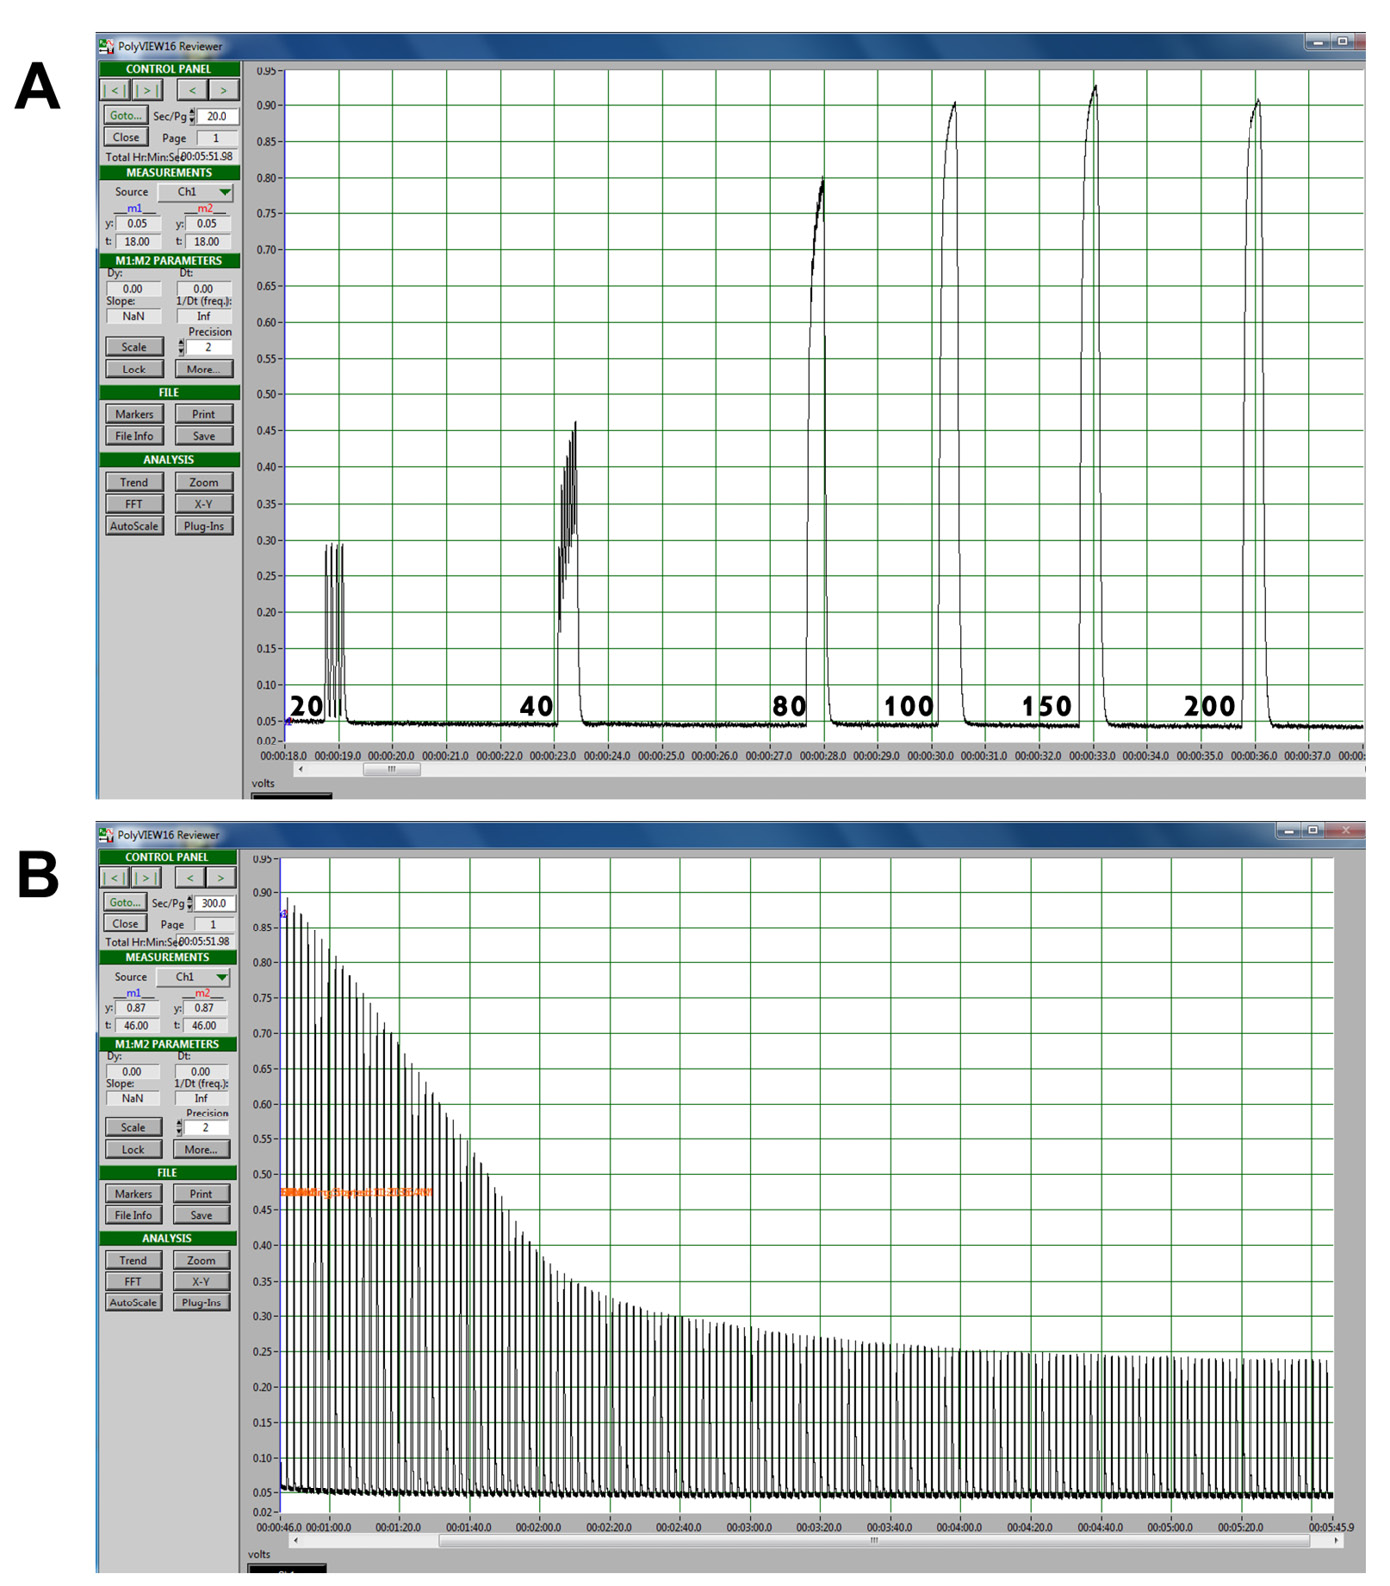The height and width of the screenshot is (1586, 1390).
Task: Click scroll-left arrow under panel A graph
Action: point(301,769)
